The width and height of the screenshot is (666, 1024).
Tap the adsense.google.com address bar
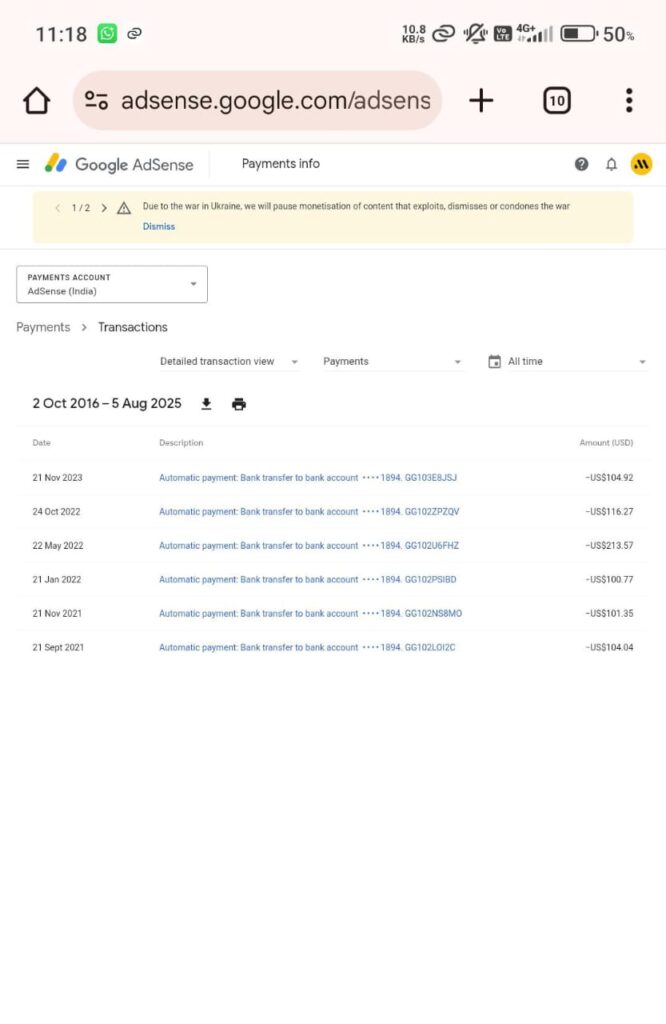pyautogui.click(x=257, y=101)
